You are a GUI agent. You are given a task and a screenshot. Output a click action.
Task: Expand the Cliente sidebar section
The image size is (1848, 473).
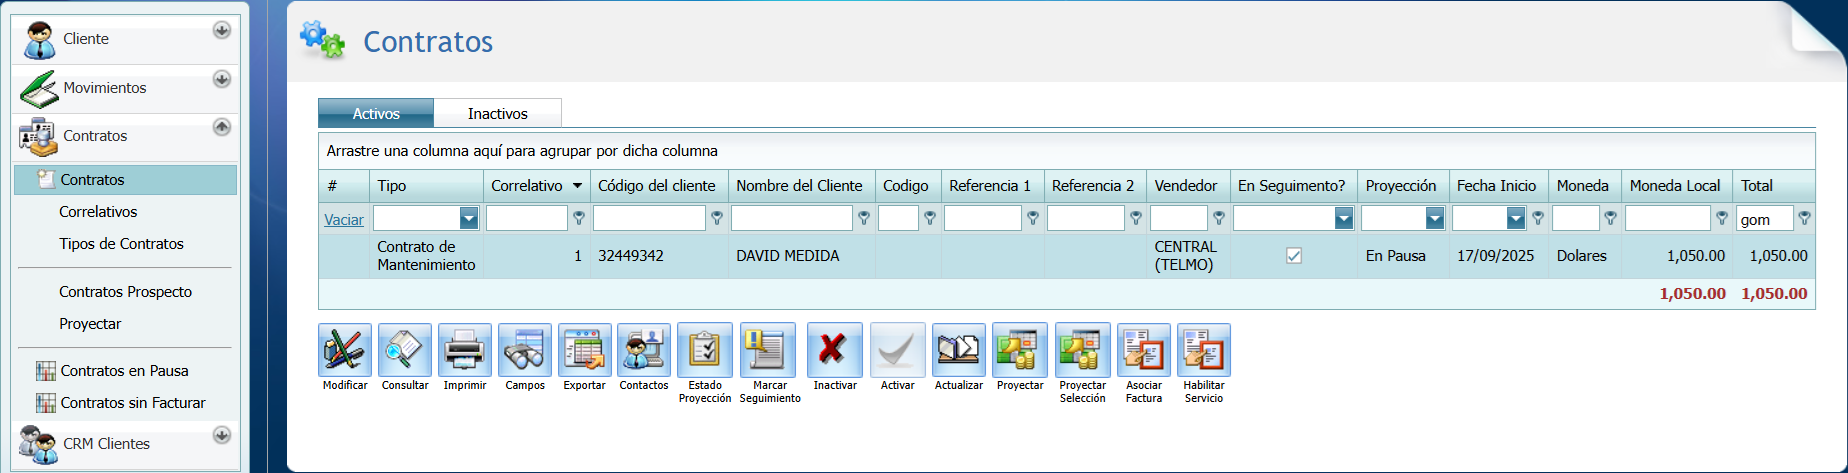pos(222,31)
